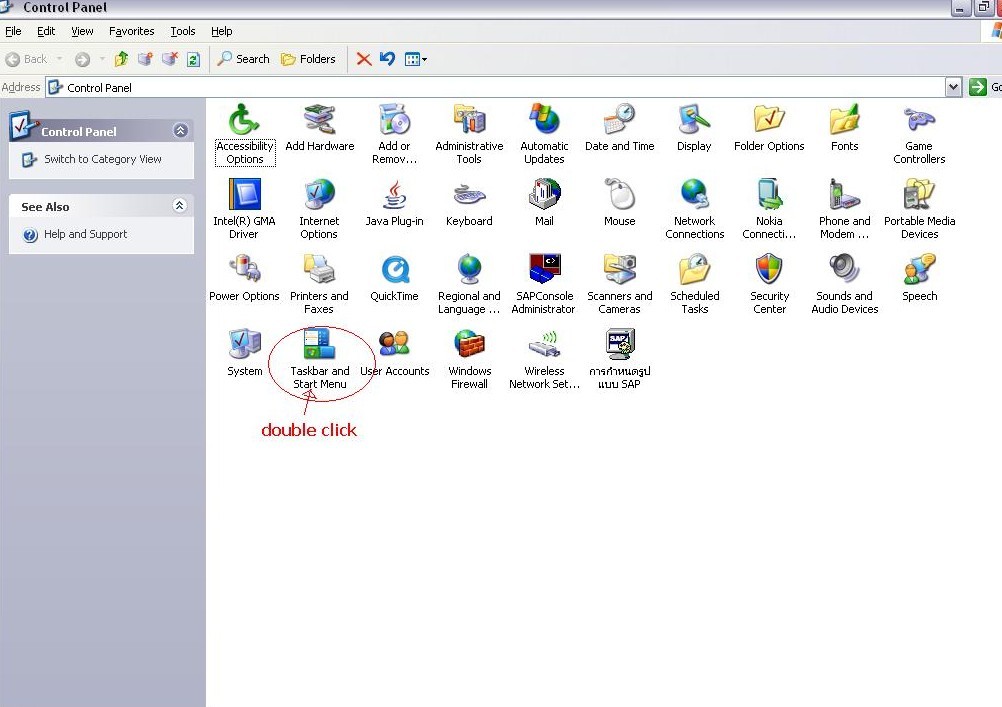The image size is (1002, 707).
Task: Open the Help and Support link
Action: (x=86, y=234)
